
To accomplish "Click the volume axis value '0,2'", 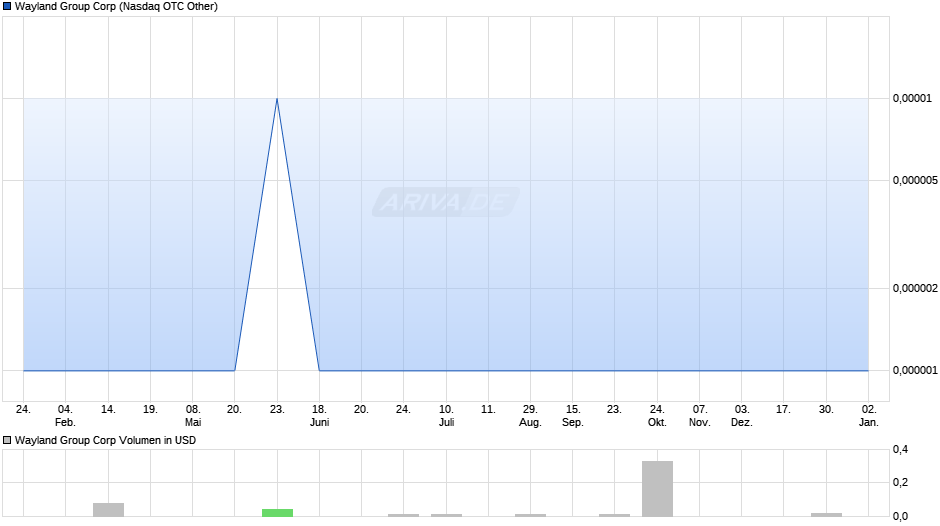I will (x=900, y=482).
